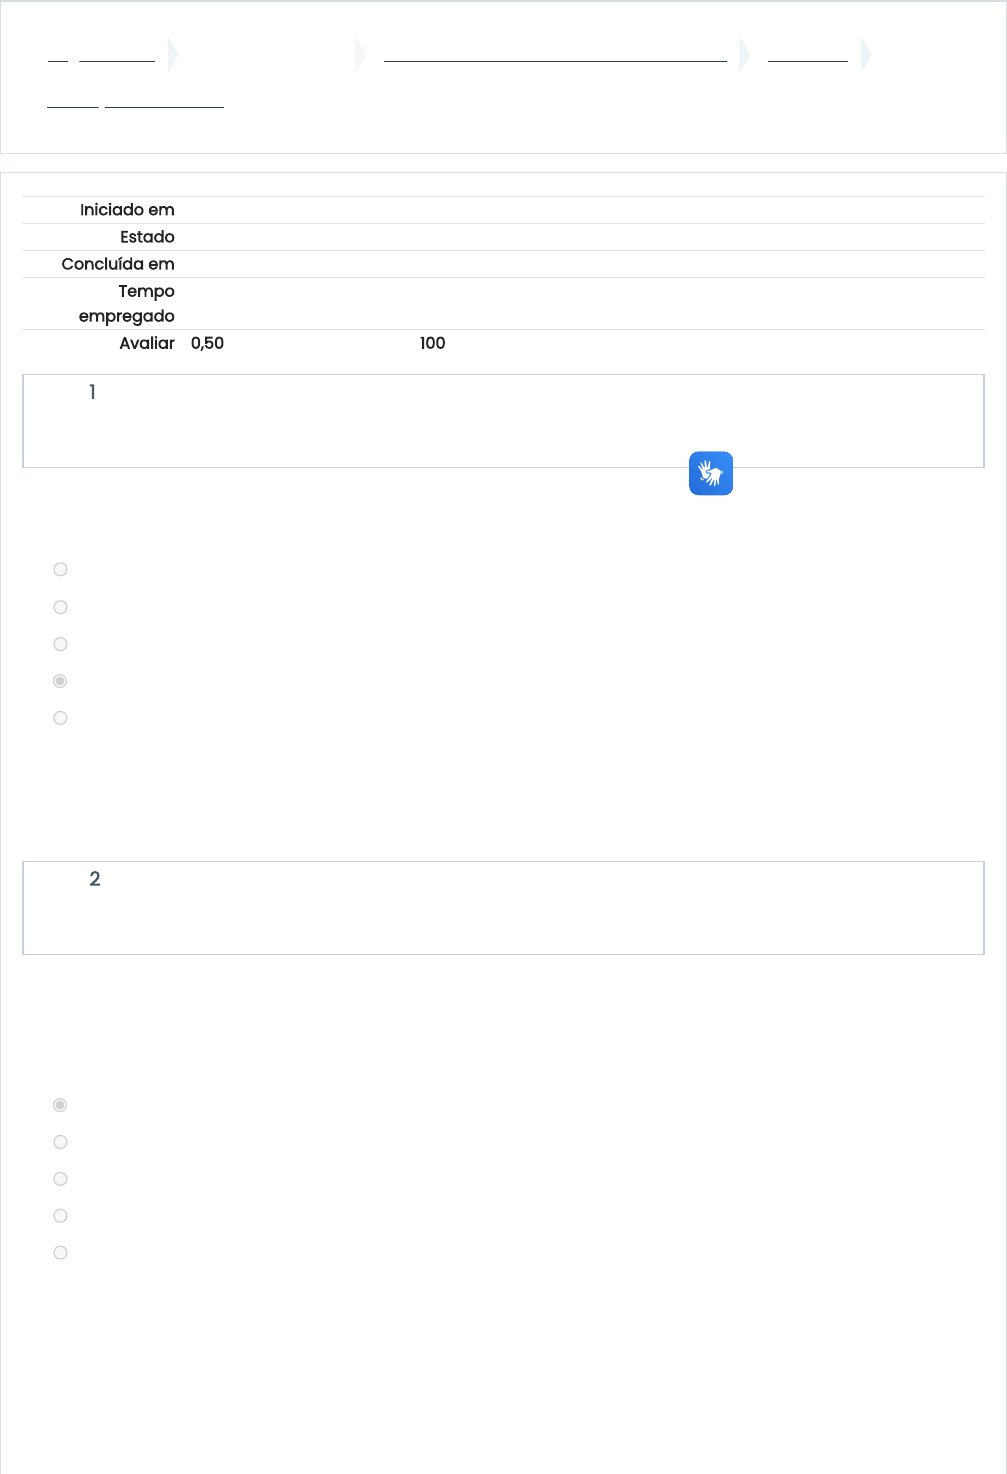
Task: Choose the second answer option in question 2
Action: tap(60, 1142)
